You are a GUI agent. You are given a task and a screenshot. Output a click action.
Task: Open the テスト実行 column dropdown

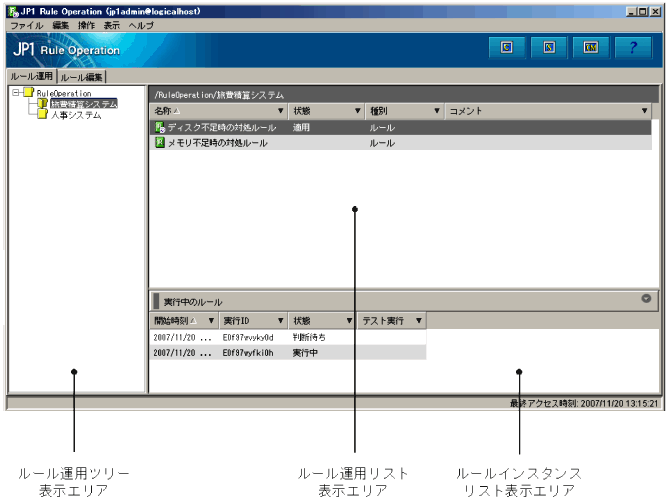tap(419, 320)
